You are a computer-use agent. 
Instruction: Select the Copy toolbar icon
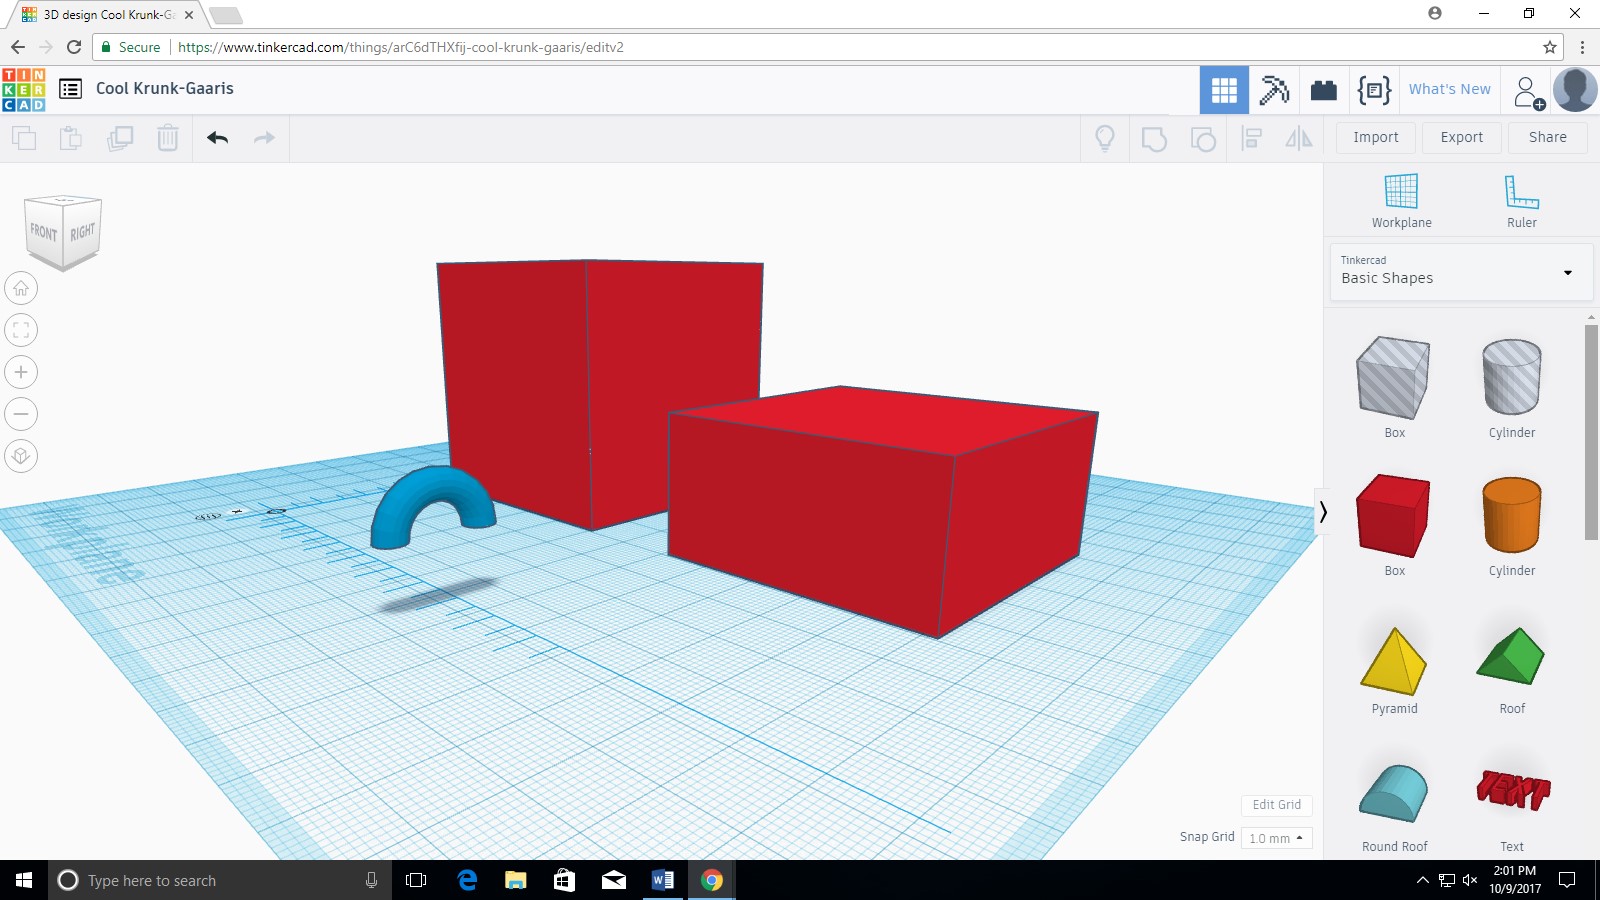24,138
